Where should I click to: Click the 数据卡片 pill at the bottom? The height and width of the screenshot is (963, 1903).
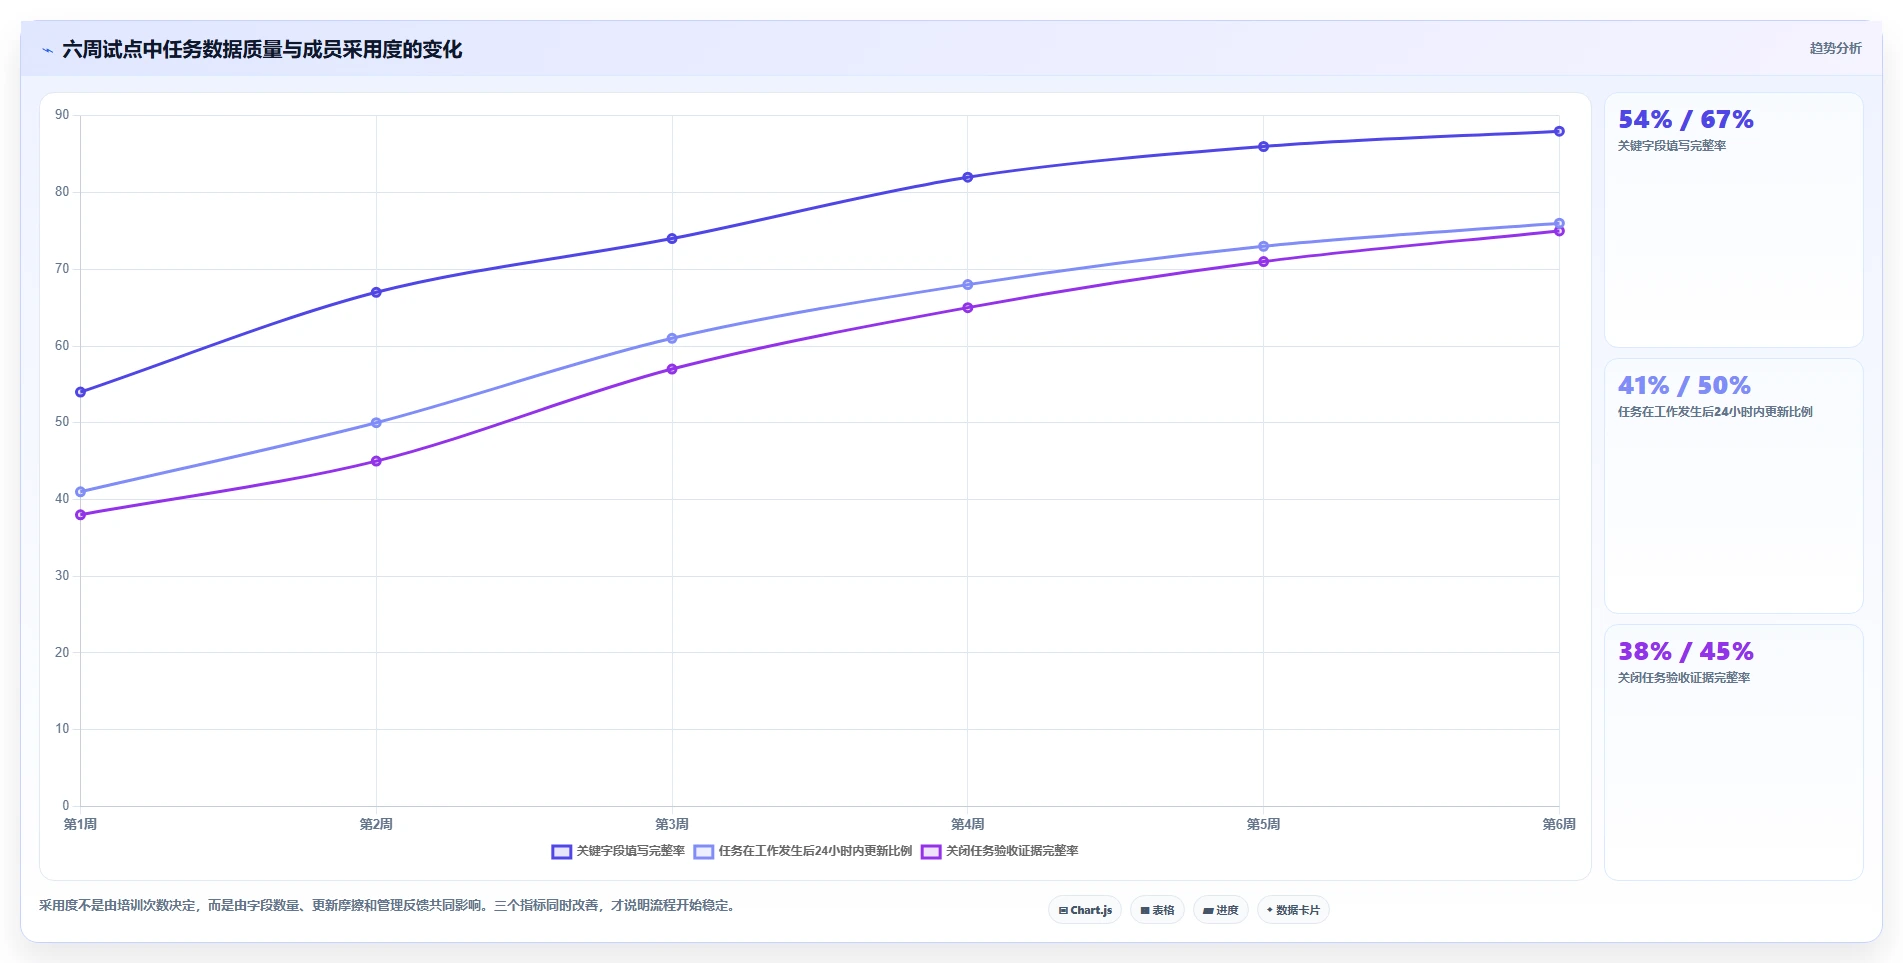pyautogui.click(x=1293, y=910)
